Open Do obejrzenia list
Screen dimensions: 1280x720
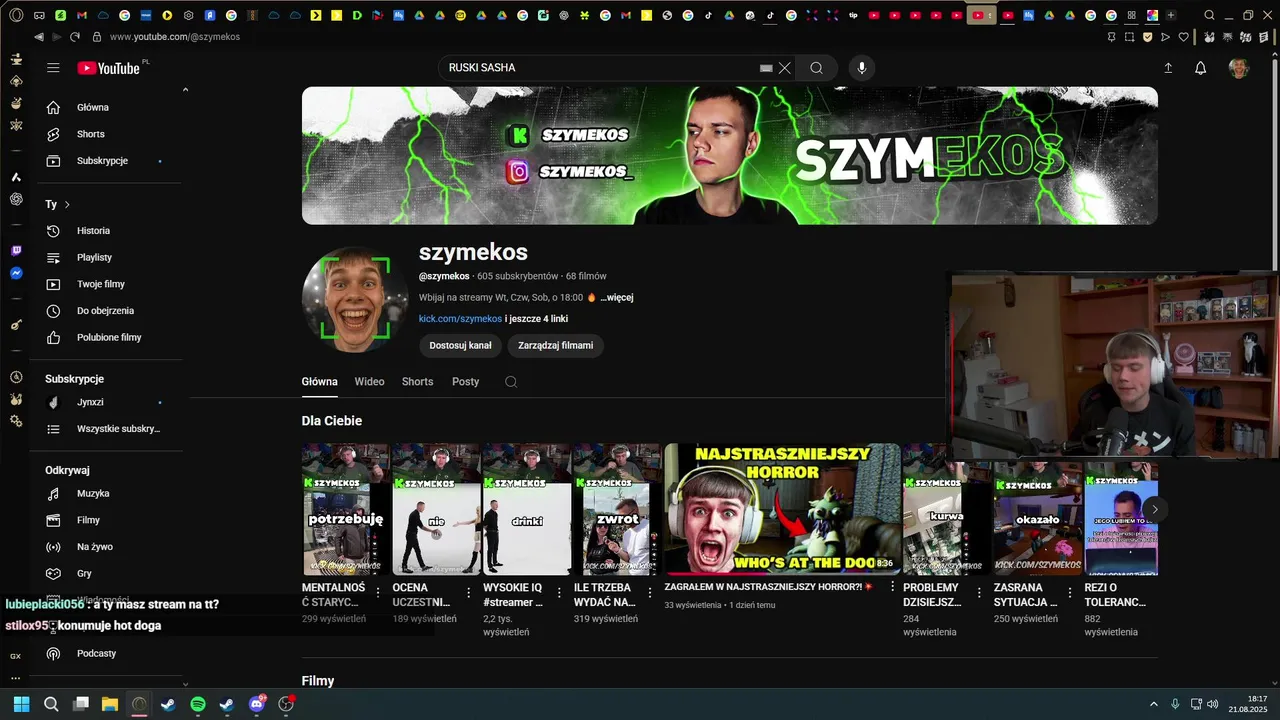tap(104, 311)
